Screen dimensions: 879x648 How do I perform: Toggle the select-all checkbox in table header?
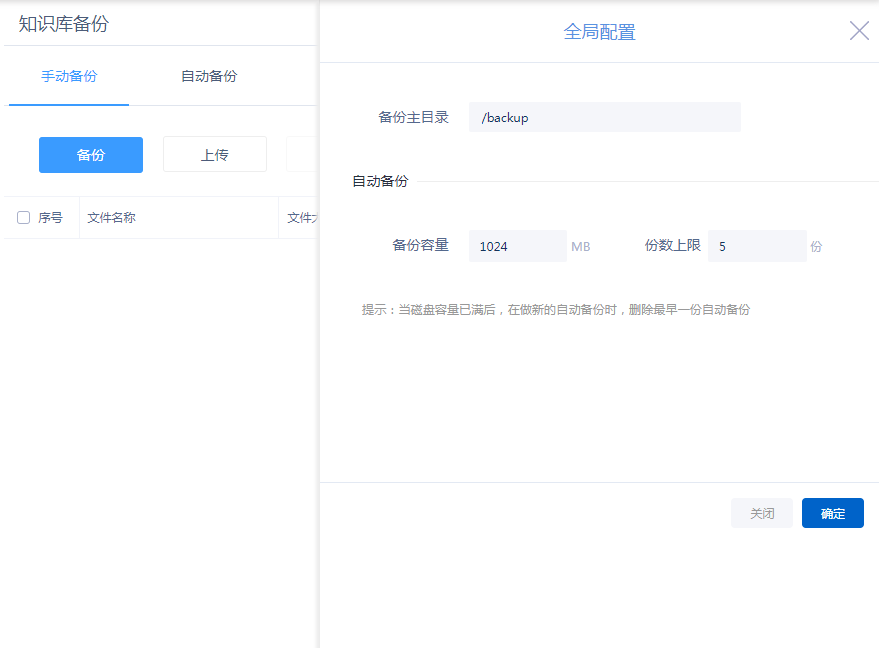point(24,218)
